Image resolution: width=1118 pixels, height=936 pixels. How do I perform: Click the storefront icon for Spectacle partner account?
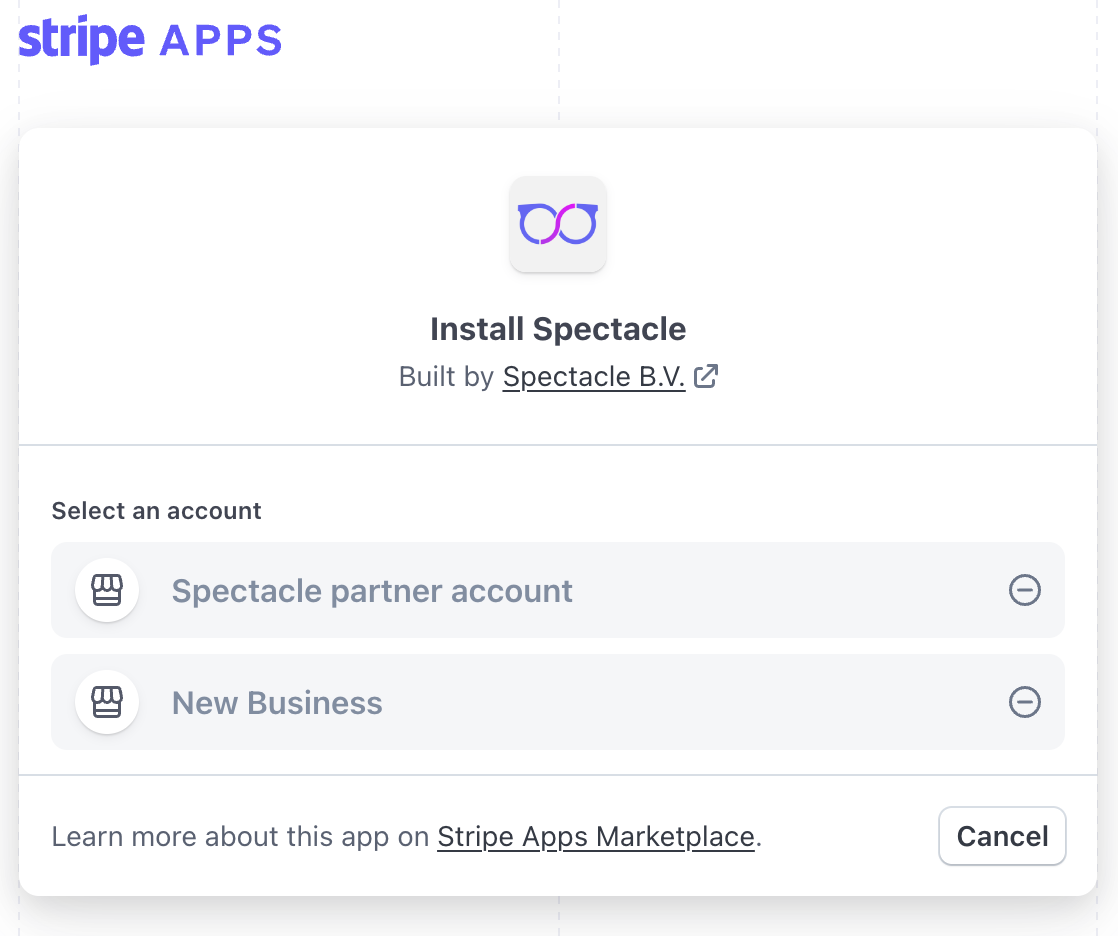click(107, 590)
